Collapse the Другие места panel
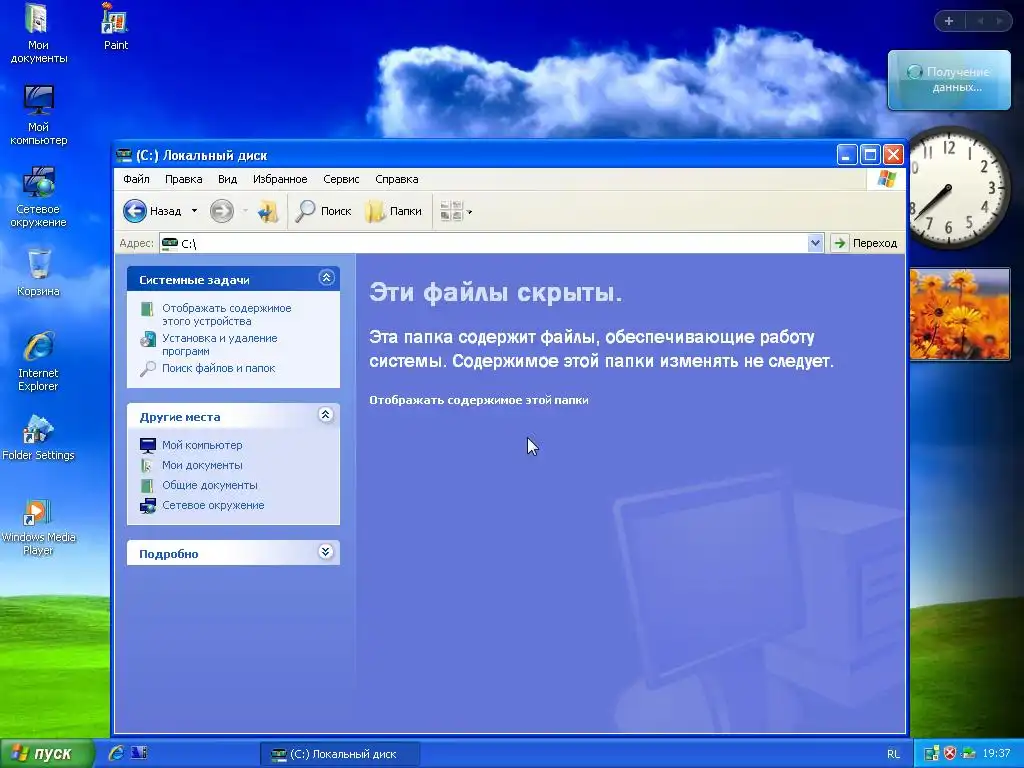This screenshot has width=1024, height=768. tap(325, 415)
